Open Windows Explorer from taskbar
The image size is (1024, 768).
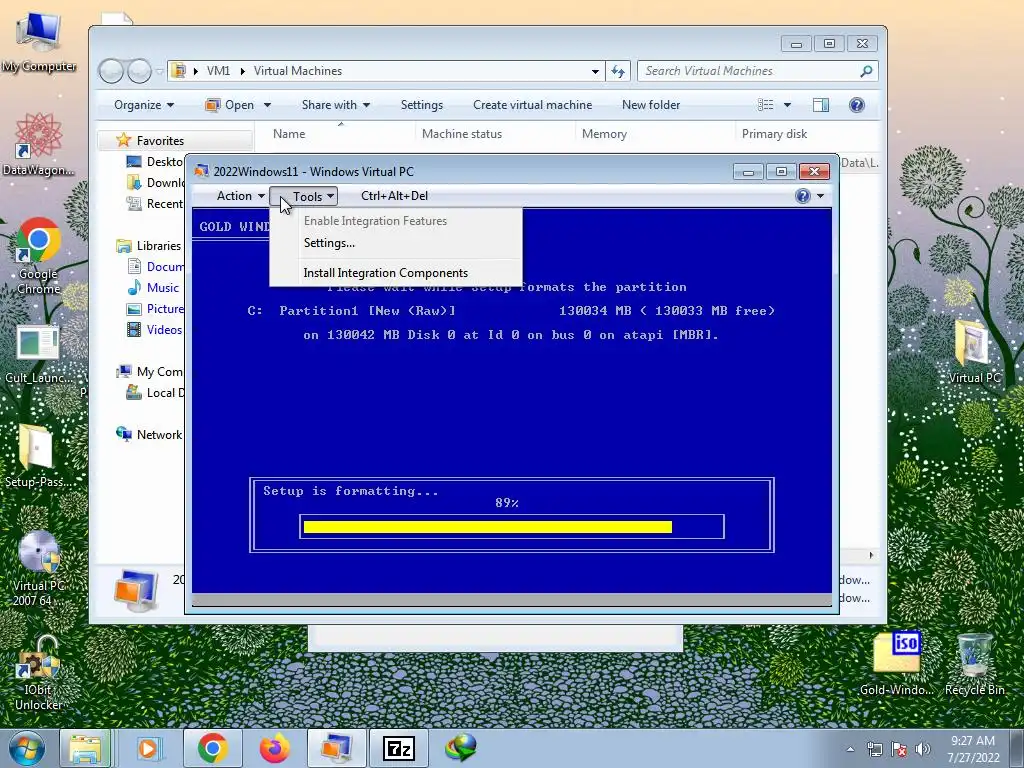[86, 748]
